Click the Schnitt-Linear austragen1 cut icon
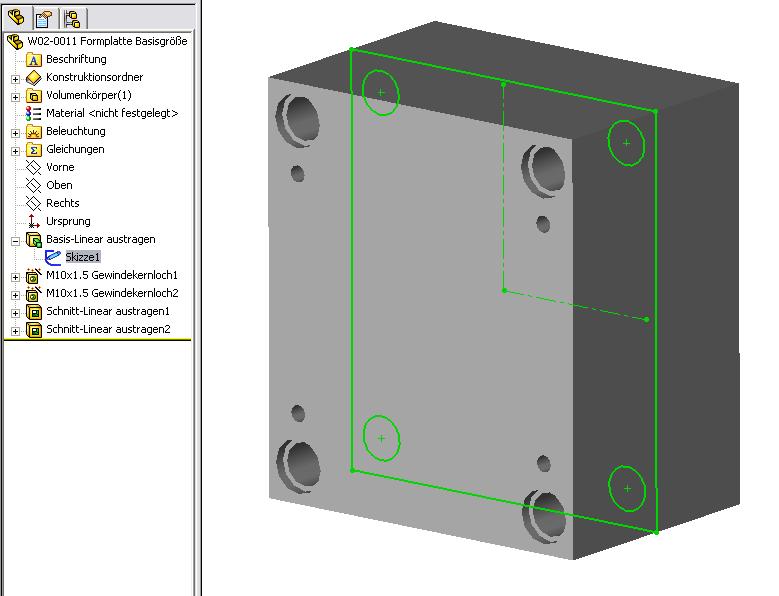The width and height of the screenshot is (779, 596). pyautogui.click(x=33, y=312)
